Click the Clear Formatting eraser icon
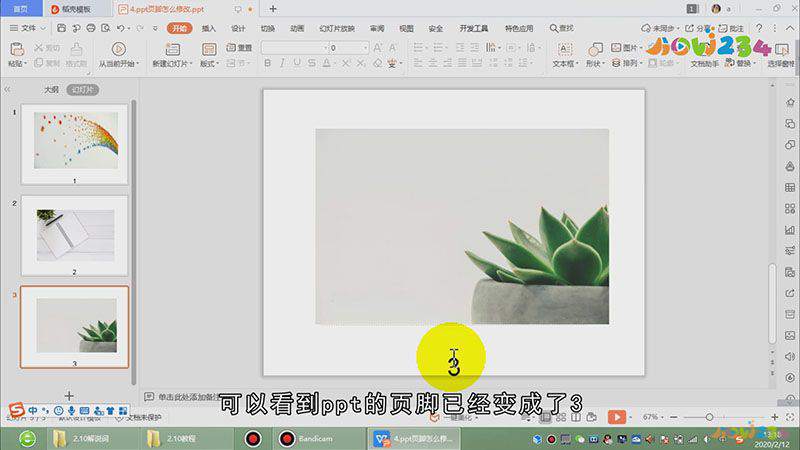This screenshot has height=450, width=800. [377, 63]
